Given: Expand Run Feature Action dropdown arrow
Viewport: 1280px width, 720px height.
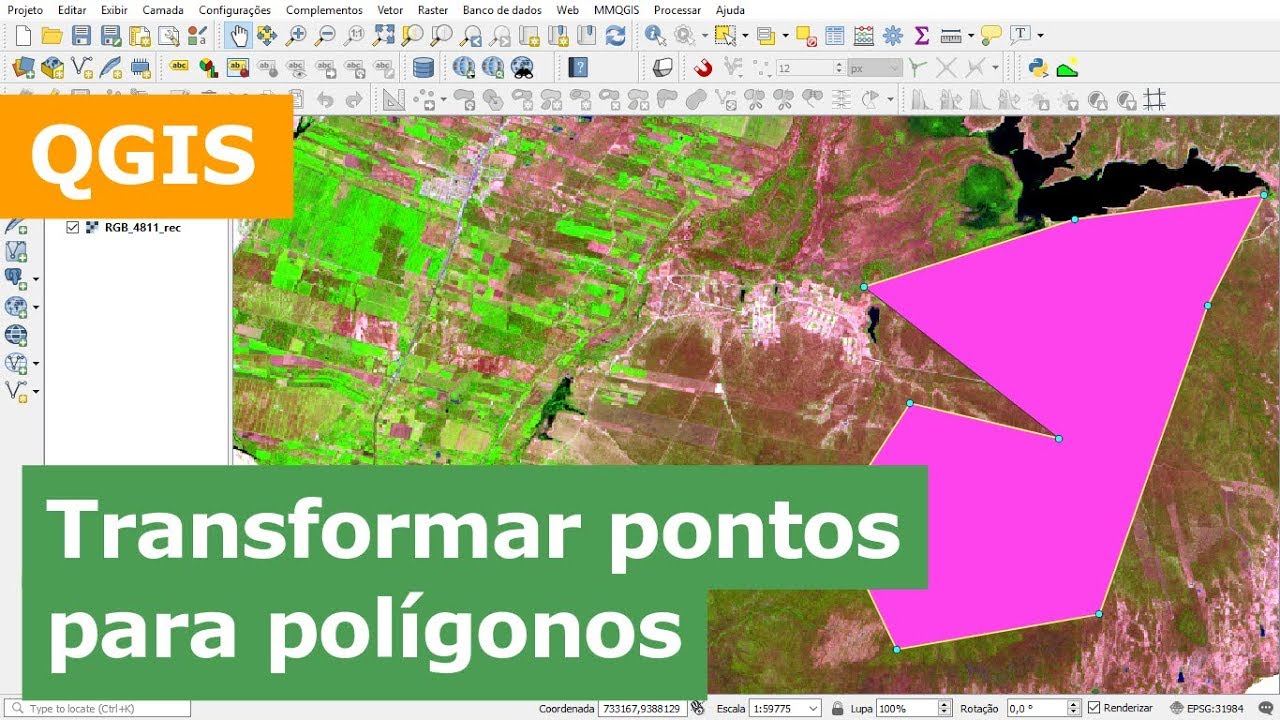Looking at the screenshot, I should click(x=705, y=36).
